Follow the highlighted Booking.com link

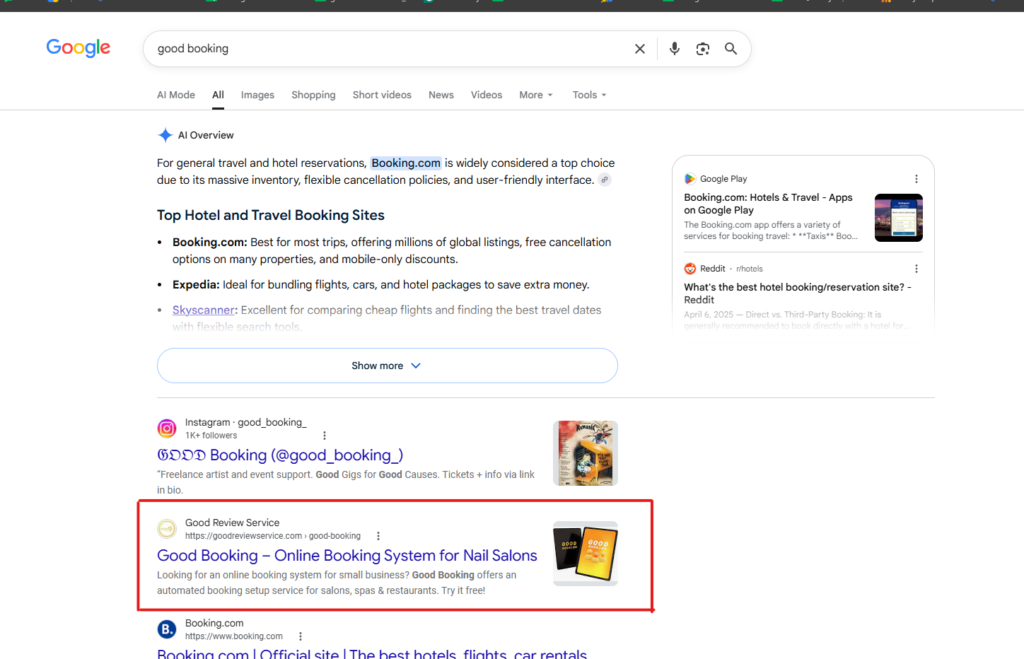coord(406,163)
